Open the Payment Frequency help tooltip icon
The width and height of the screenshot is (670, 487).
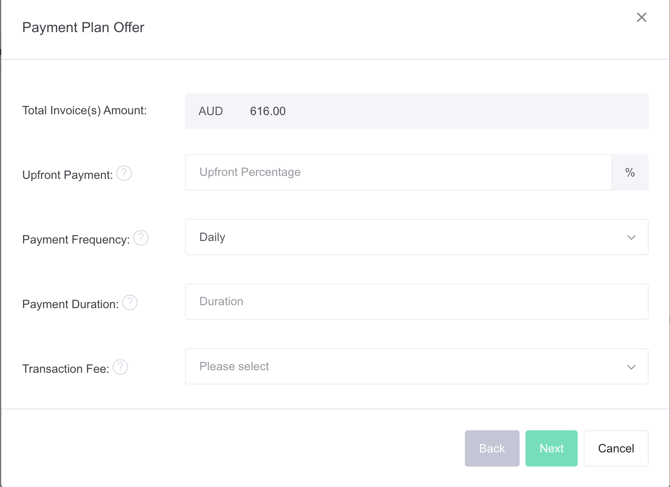point(141,238)
